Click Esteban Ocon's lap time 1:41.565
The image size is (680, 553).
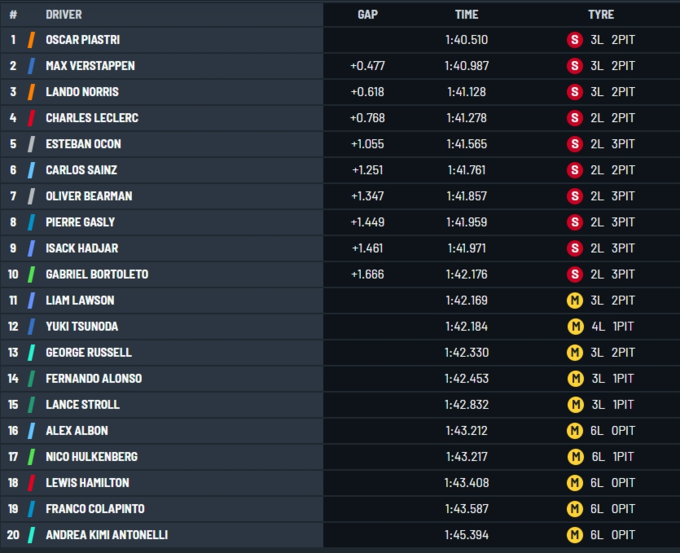point(467,144)
